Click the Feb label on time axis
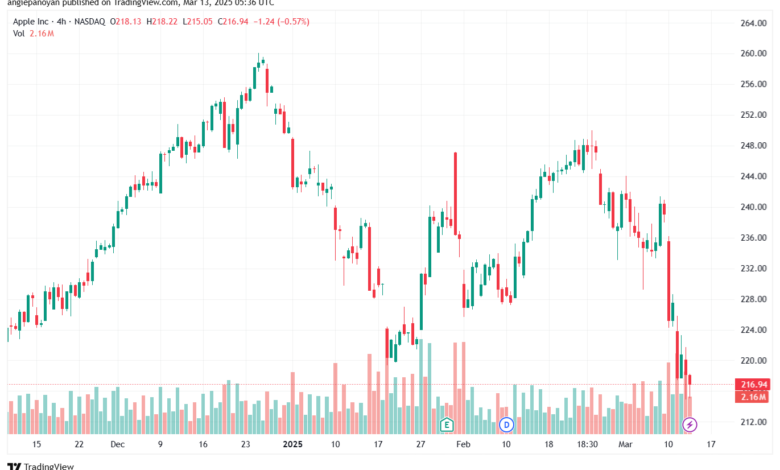 click(x=463, y=444)
